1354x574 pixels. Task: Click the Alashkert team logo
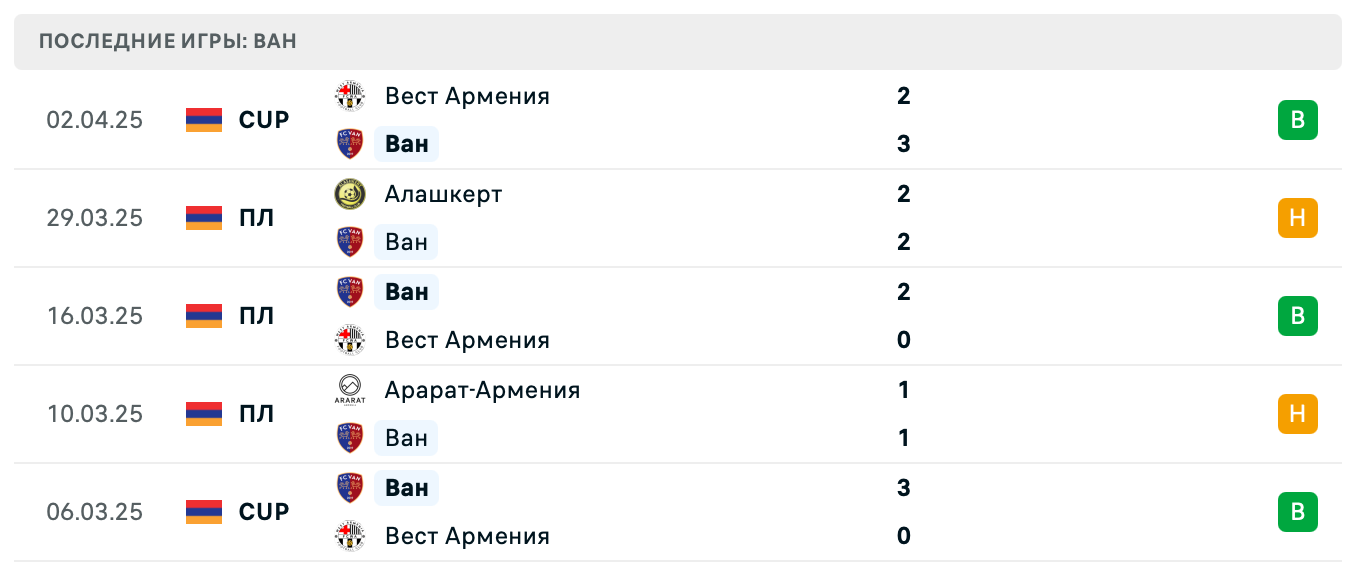pyautogui.click(x=350, y=194)
